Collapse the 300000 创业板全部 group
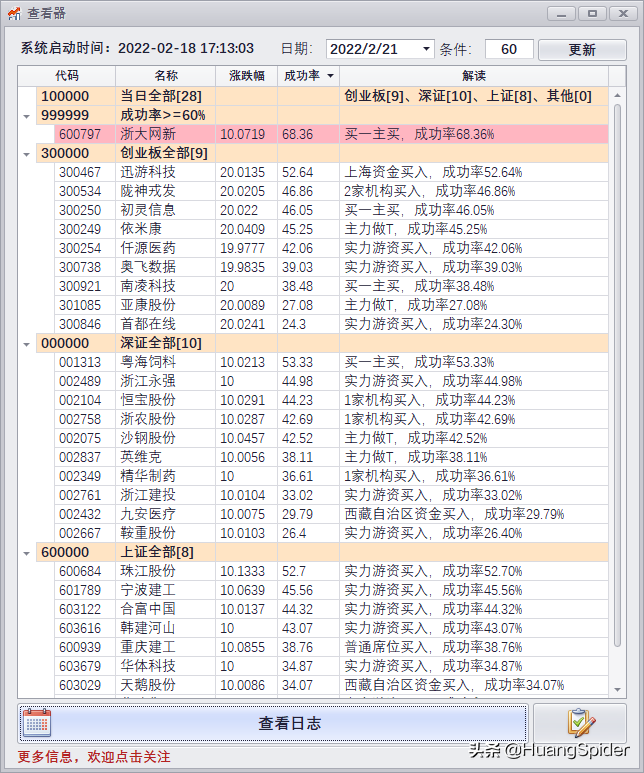644x773 pixels. coord(26,153)
